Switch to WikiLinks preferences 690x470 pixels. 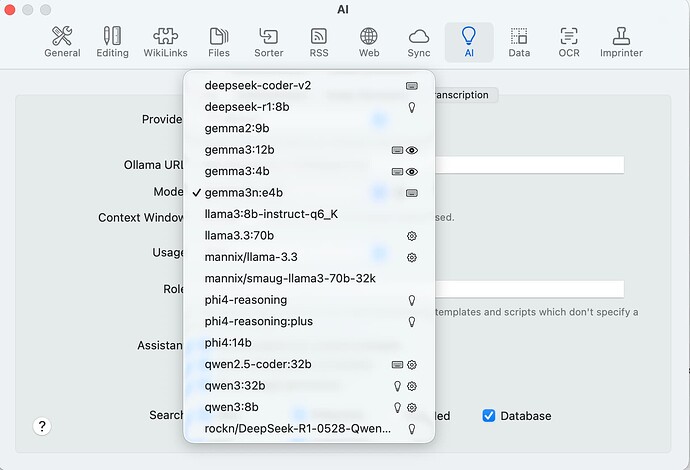click(165, 42)
